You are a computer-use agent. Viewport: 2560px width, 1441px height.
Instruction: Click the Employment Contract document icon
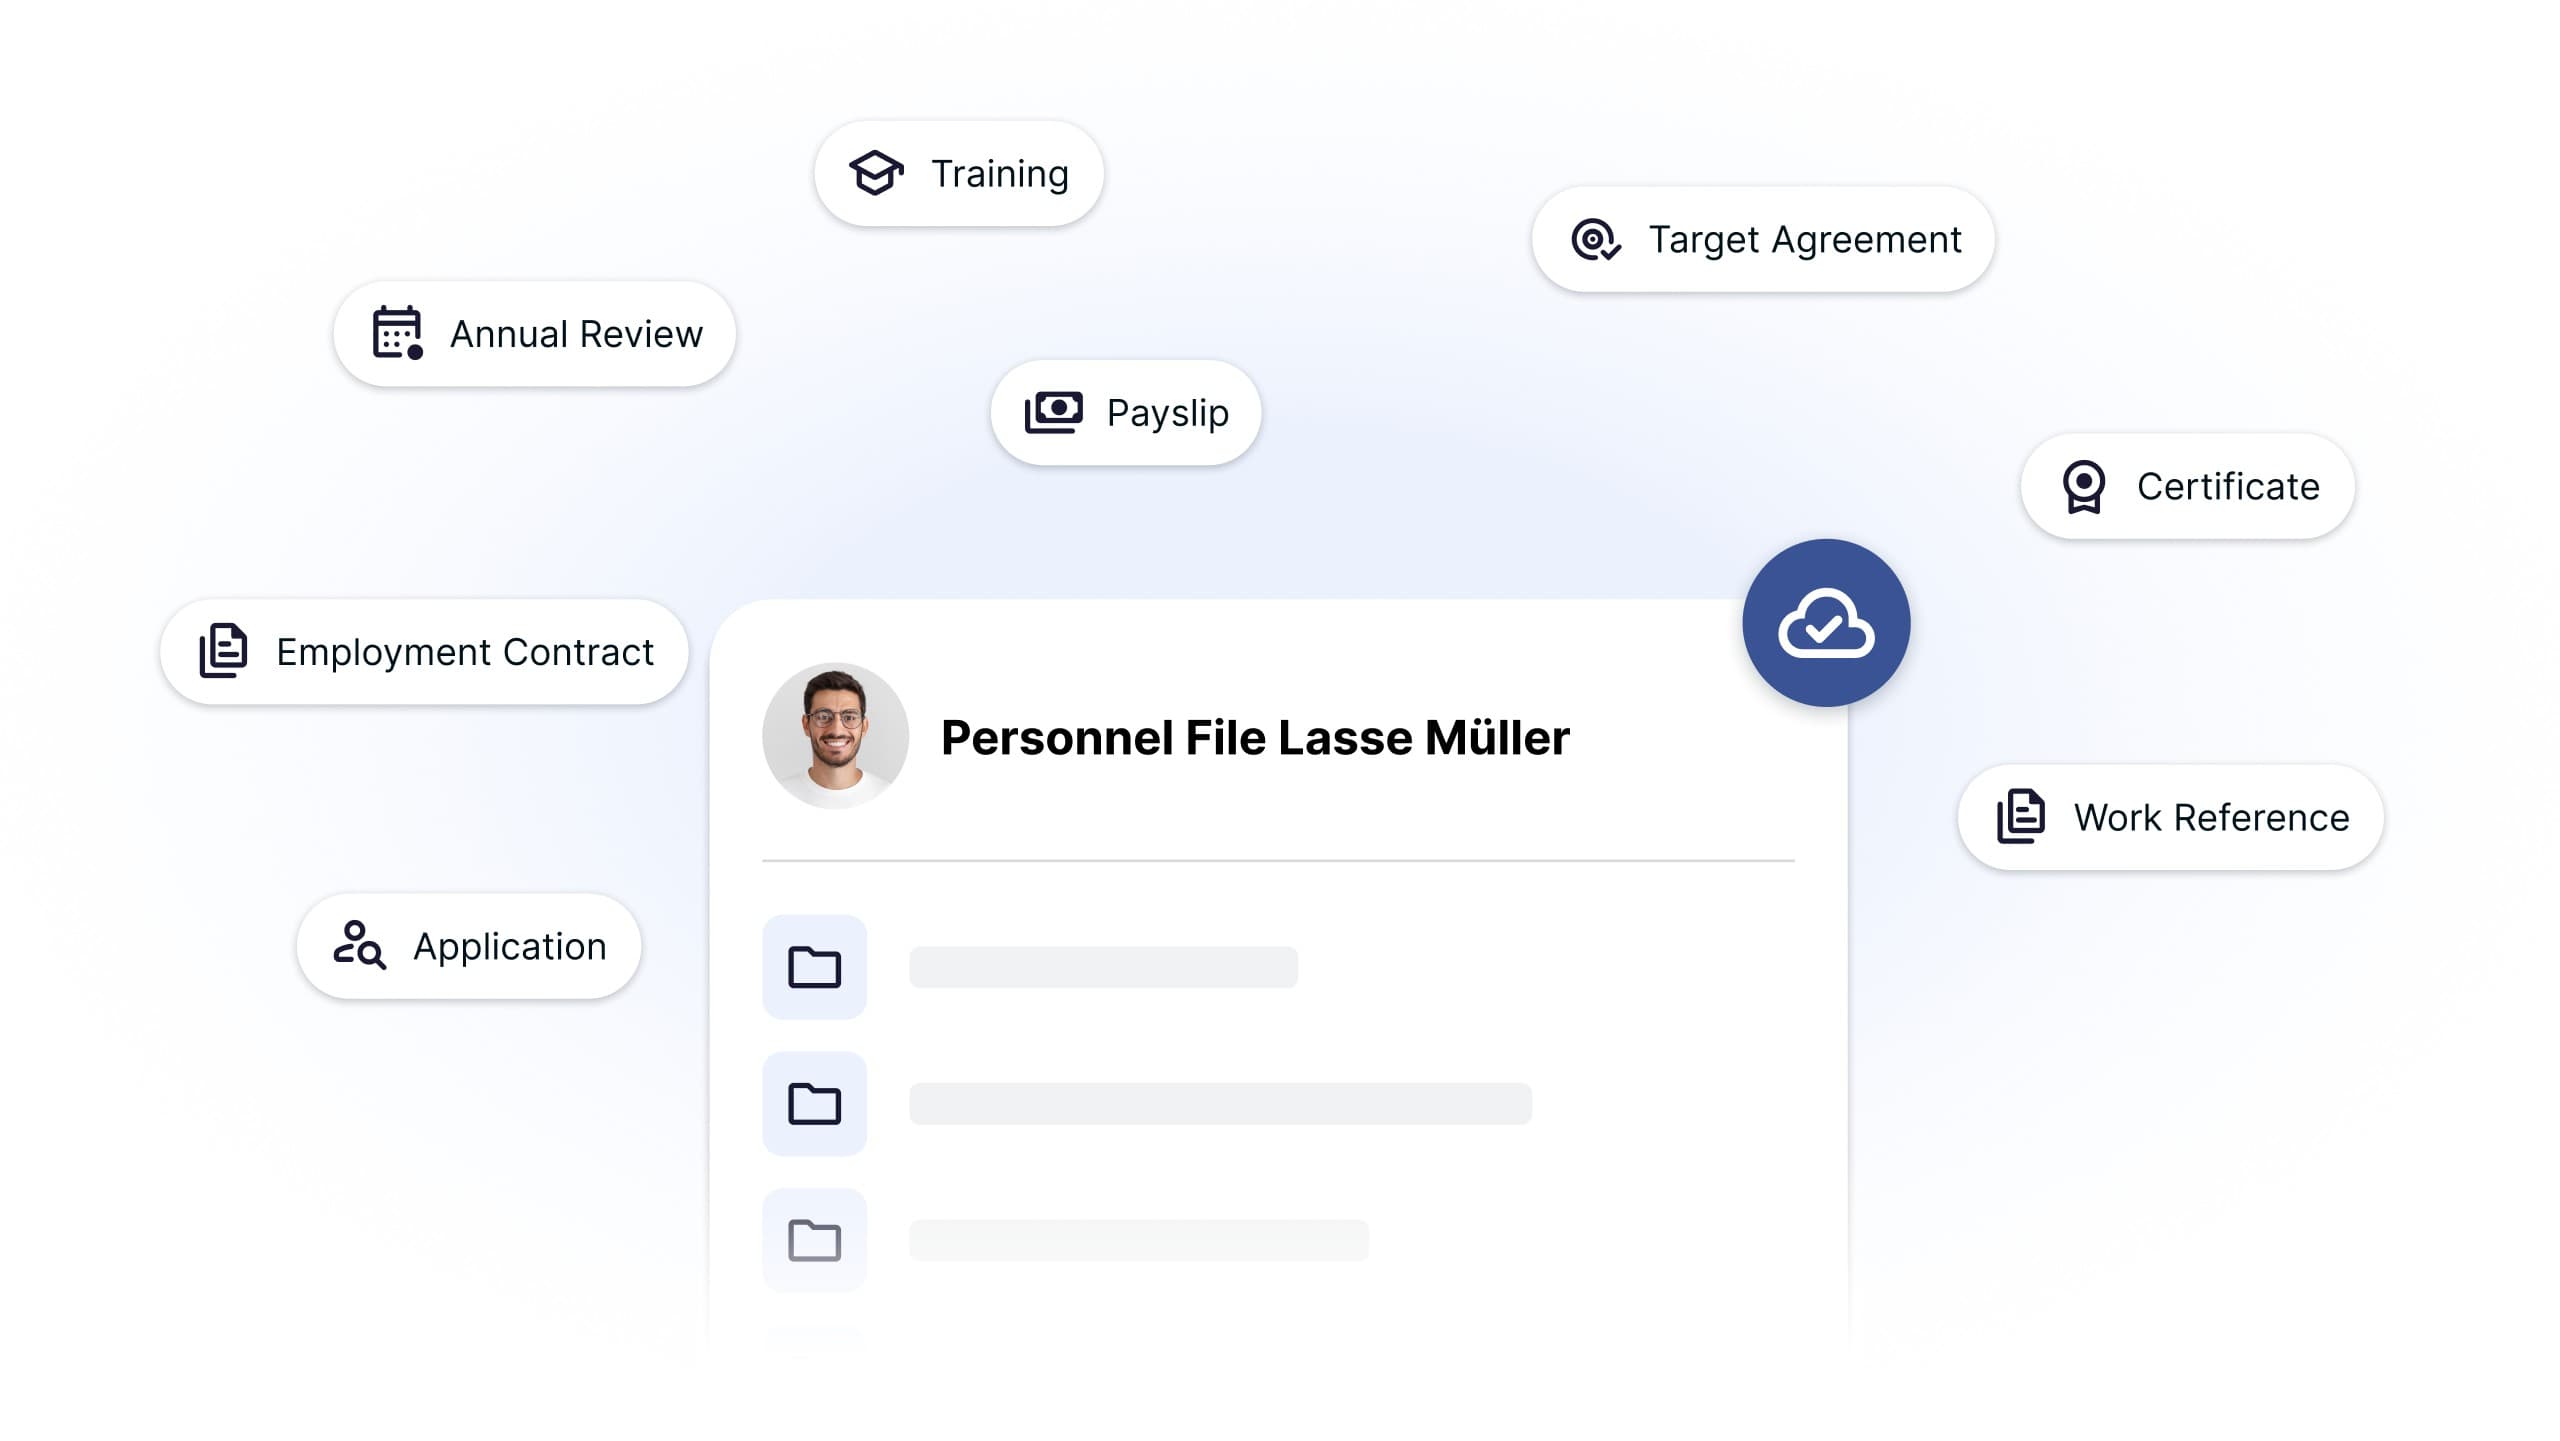coord(223,651)
